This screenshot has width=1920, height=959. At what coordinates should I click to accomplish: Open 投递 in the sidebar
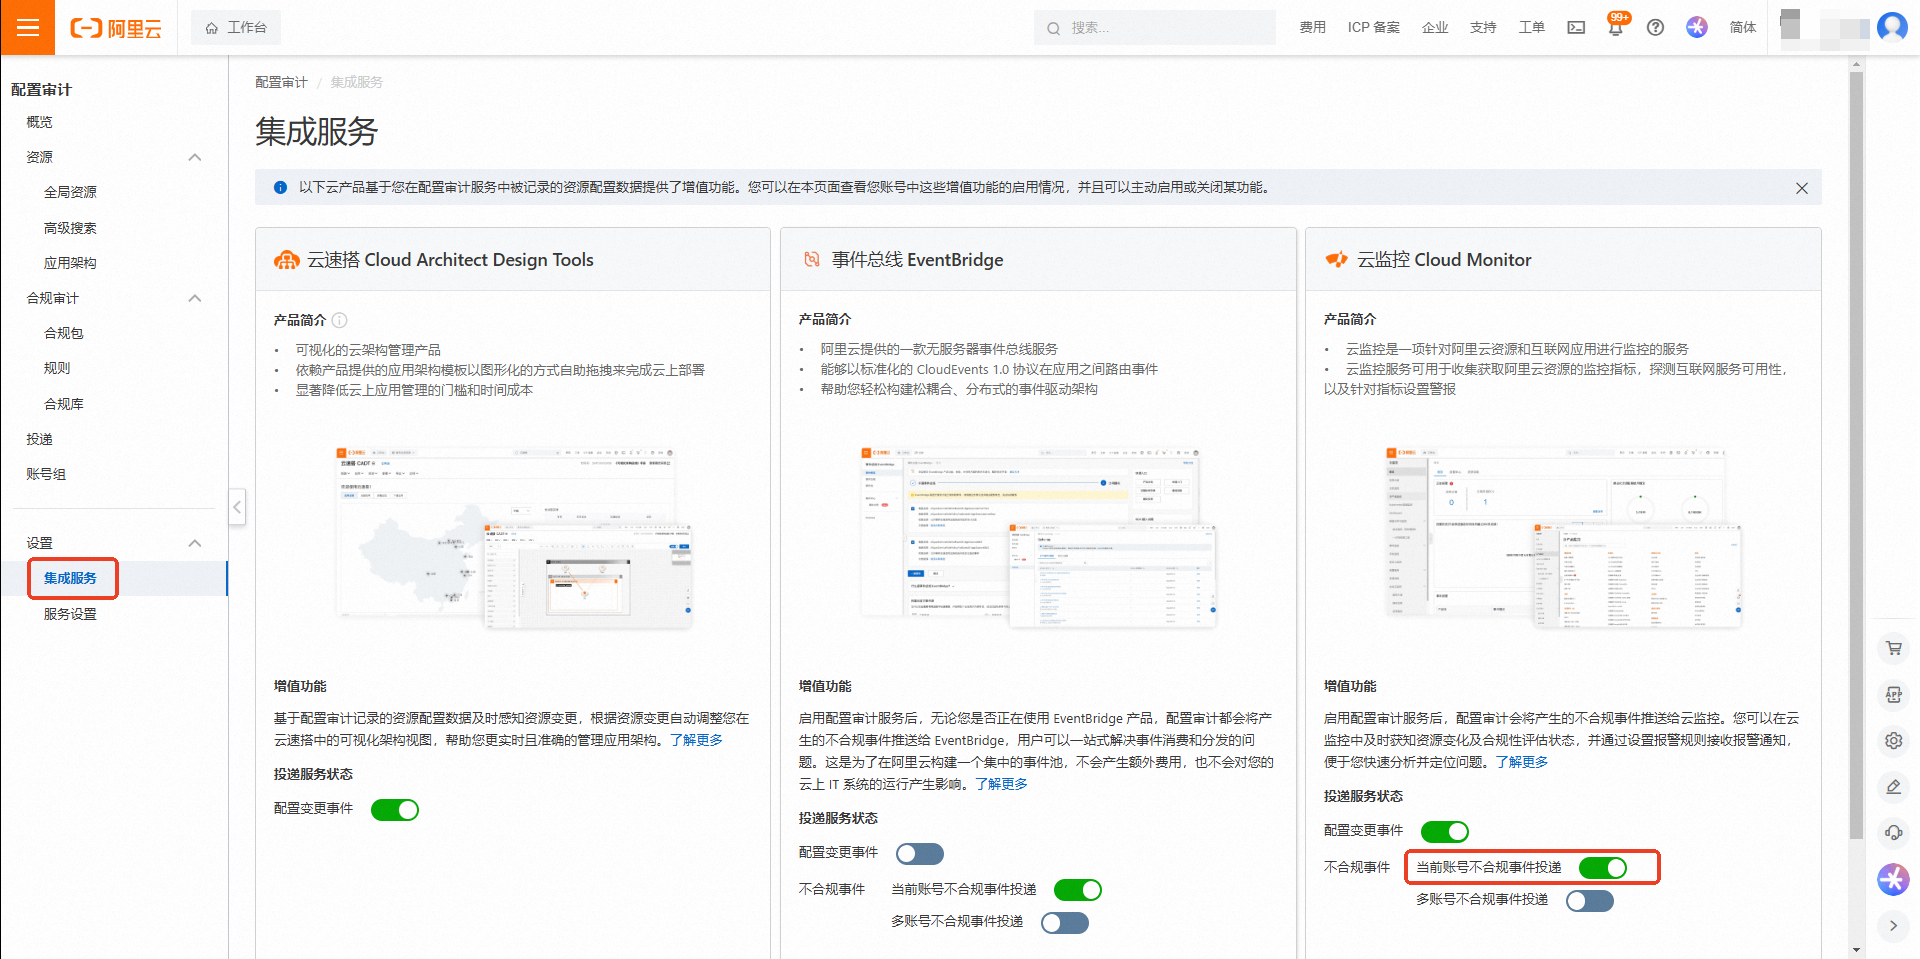point(40,439)
